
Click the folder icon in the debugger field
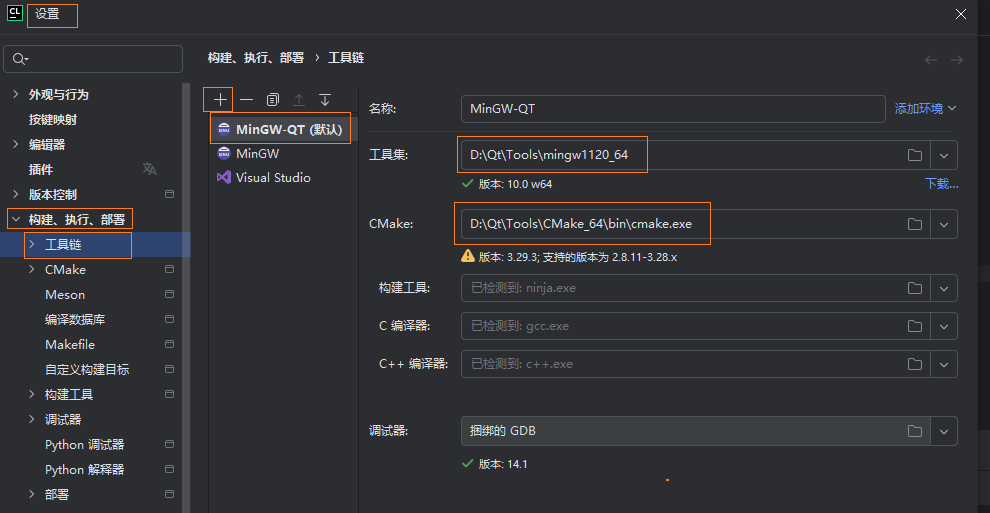pos(914,431)
